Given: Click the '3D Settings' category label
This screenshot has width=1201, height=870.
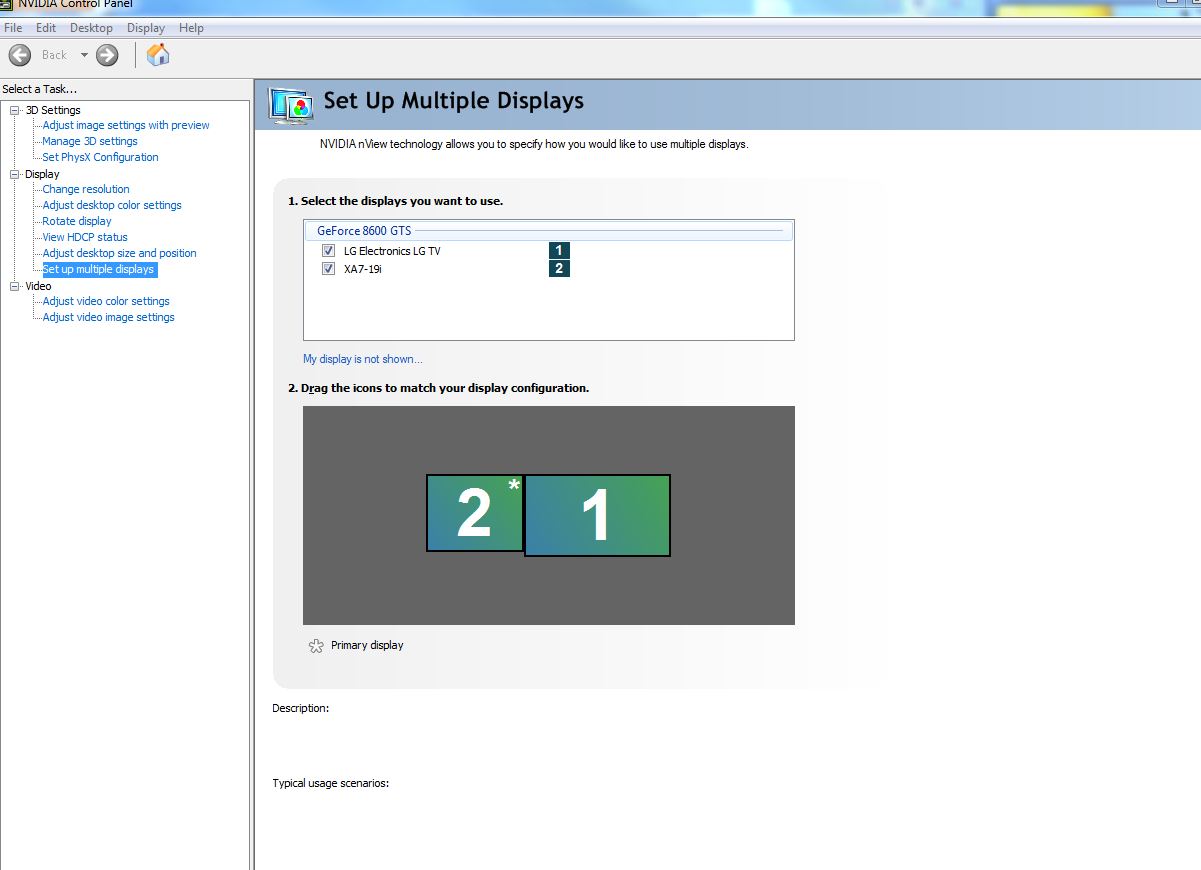Looking at the screenshot, I should [53, 110].
